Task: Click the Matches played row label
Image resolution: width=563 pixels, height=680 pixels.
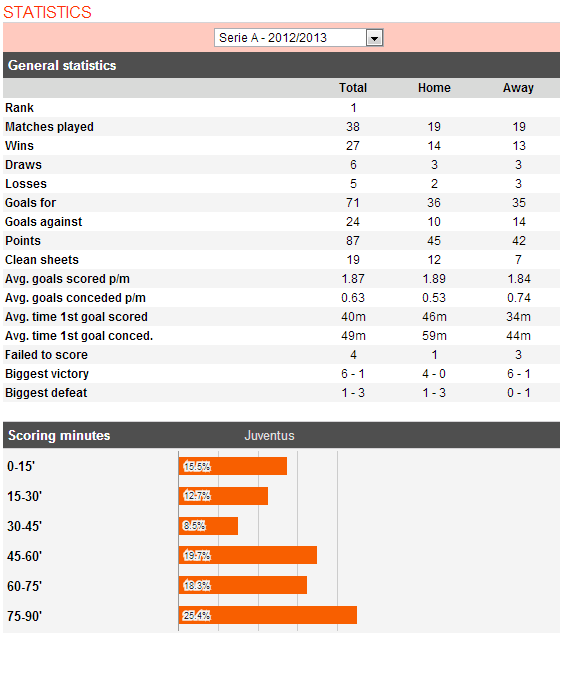Action: tap(49, 127)
